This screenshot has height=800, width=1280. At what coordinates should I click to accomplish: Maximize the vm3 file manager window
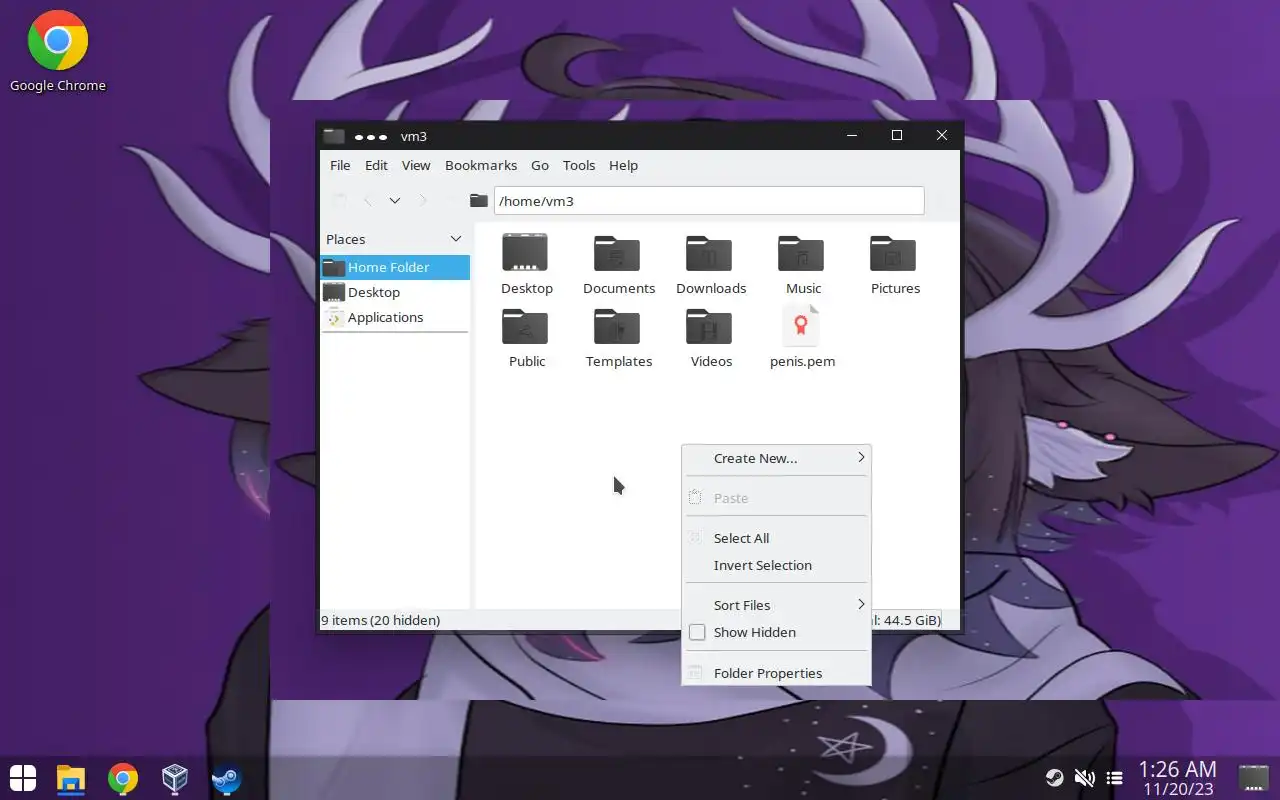click(897, 135)
